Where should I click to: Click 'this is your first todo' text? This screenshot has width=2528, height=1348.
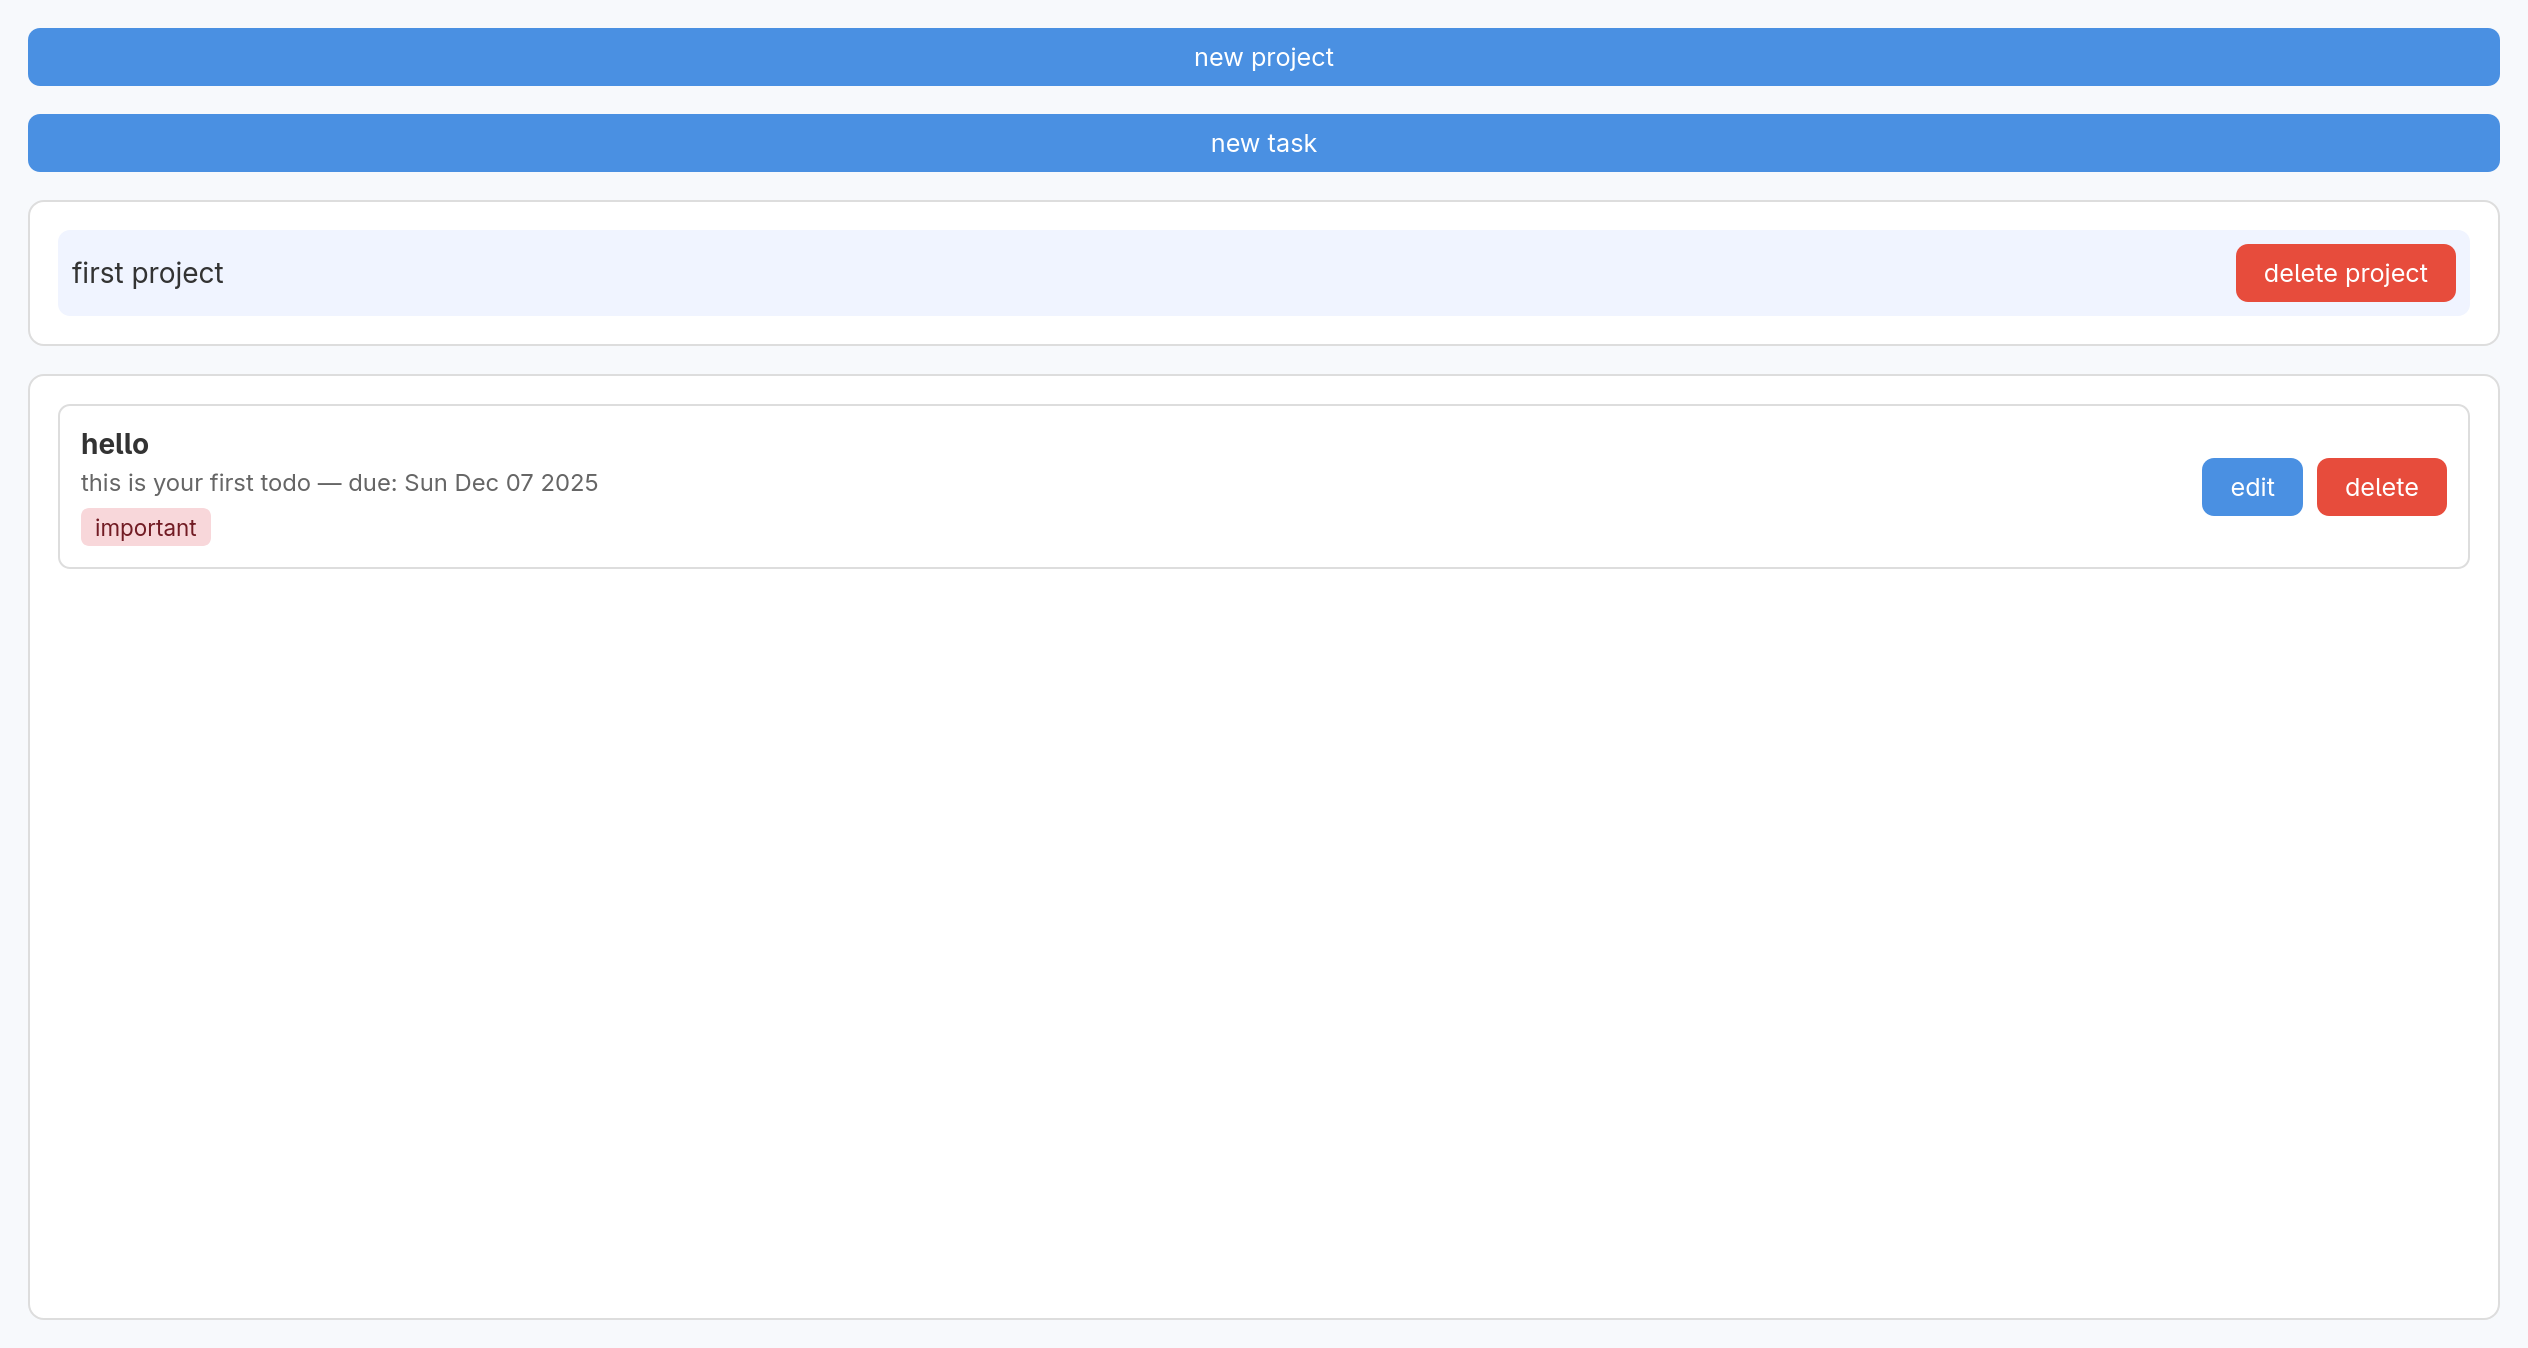click(x=196, y=483)
